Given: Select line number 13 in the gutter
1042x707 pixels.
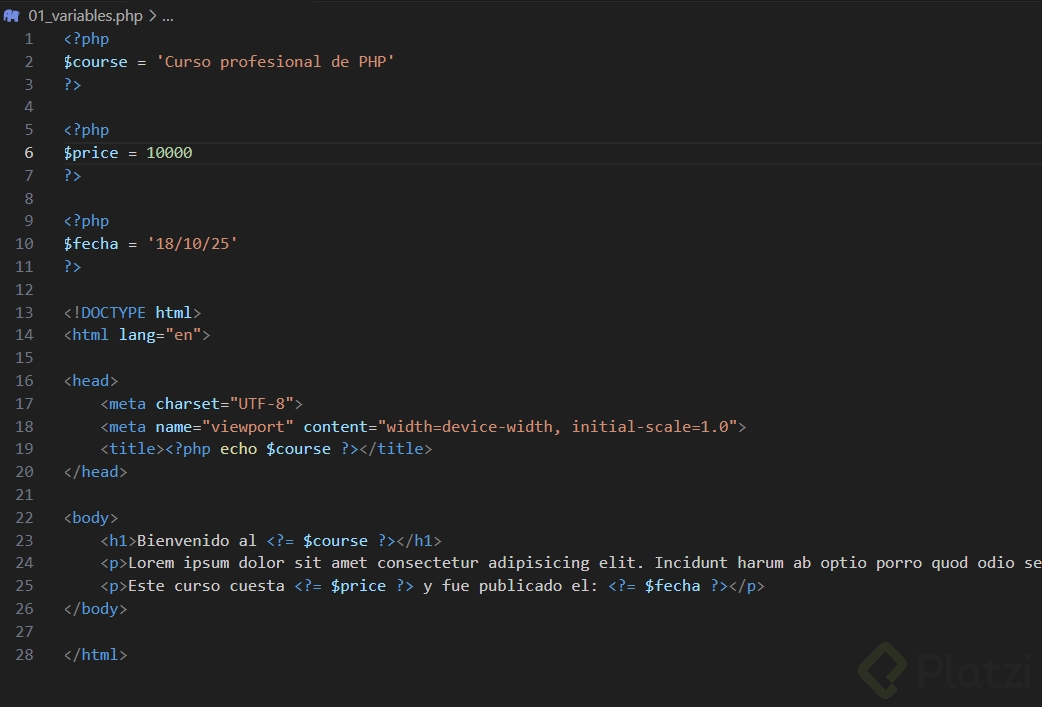Looking at the screenshot, I should (25, 313).
